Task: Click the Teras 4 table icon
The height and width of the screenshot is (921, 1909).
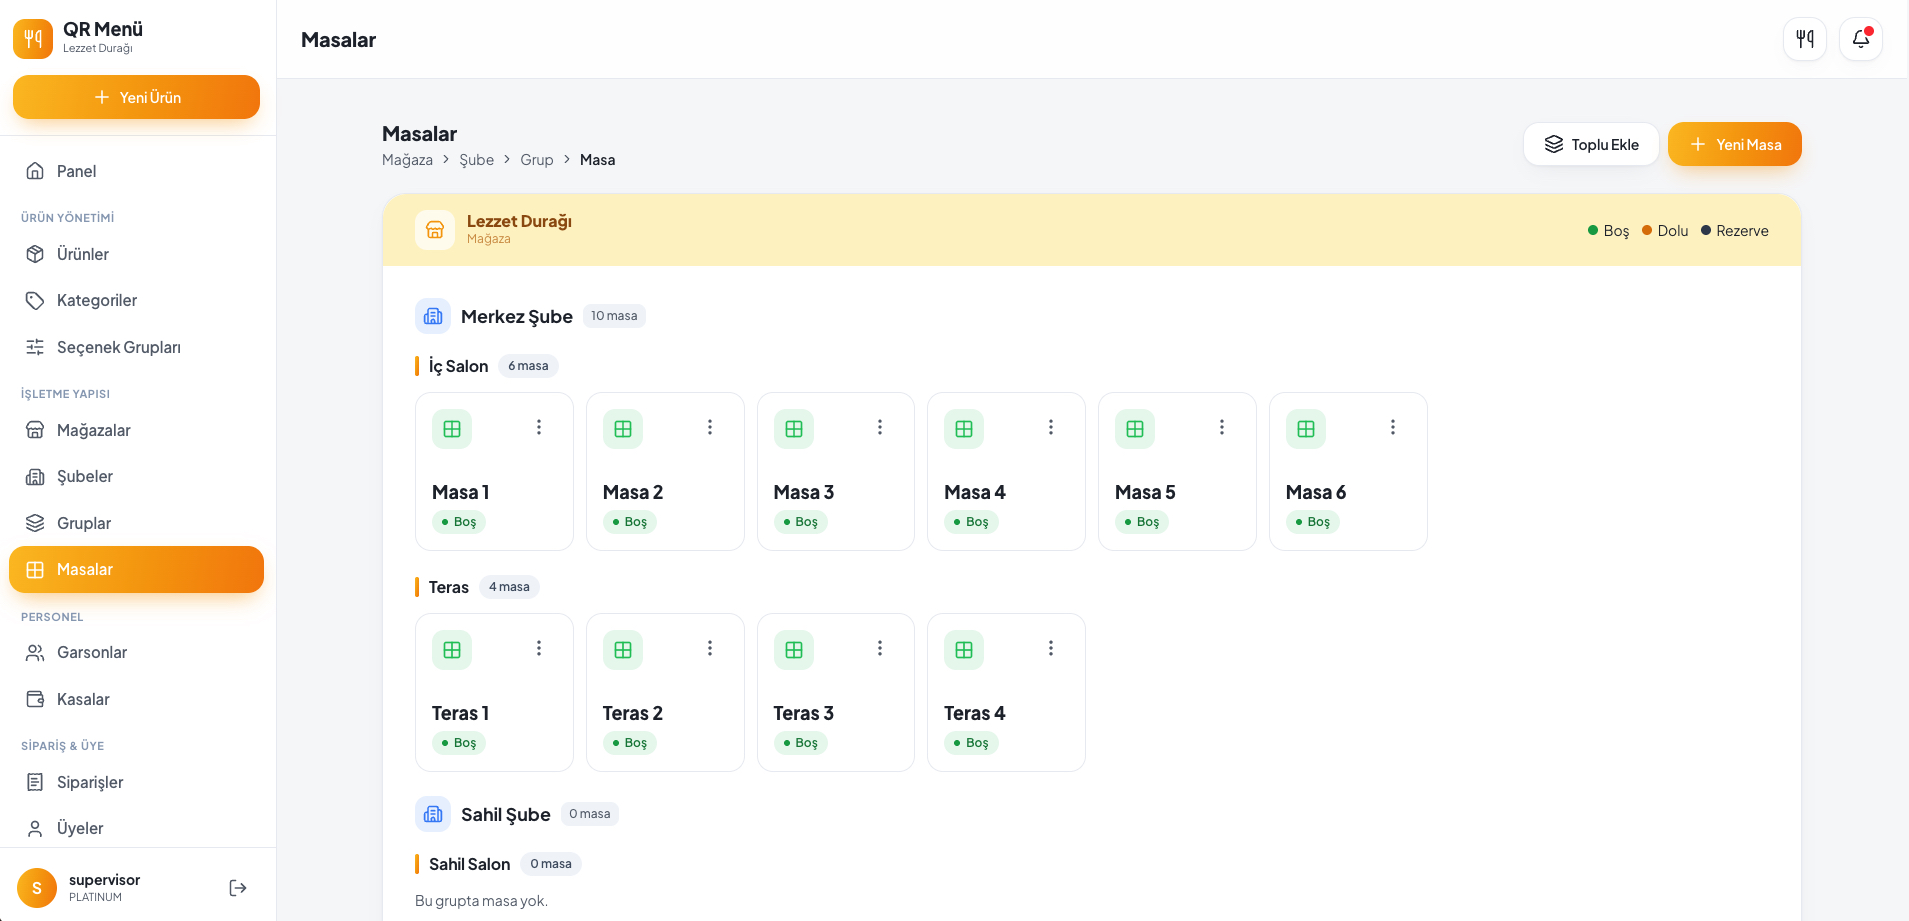Action: (x=964, y=650)
